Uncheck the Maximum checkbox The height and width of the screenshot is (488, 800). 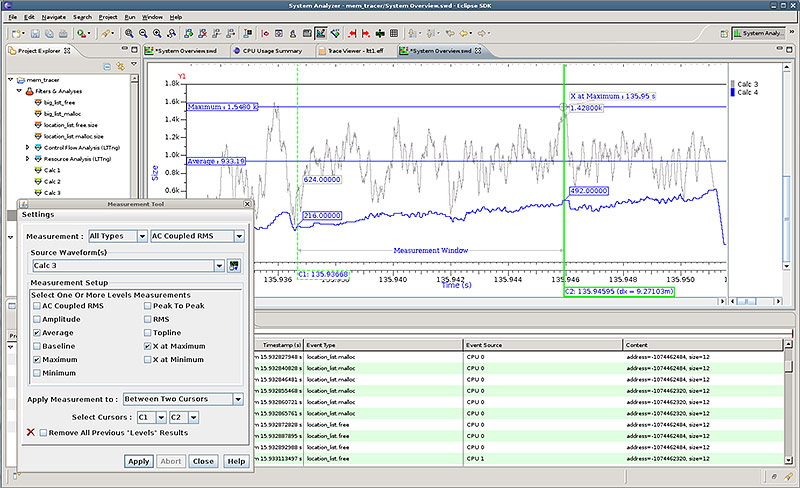click(x=37, y=359)
